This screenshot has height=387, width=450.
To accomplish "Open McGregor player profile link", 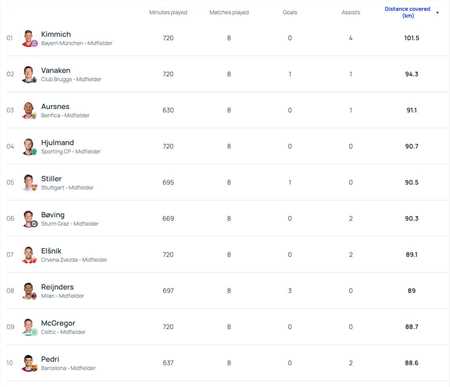I will [58, 323].
